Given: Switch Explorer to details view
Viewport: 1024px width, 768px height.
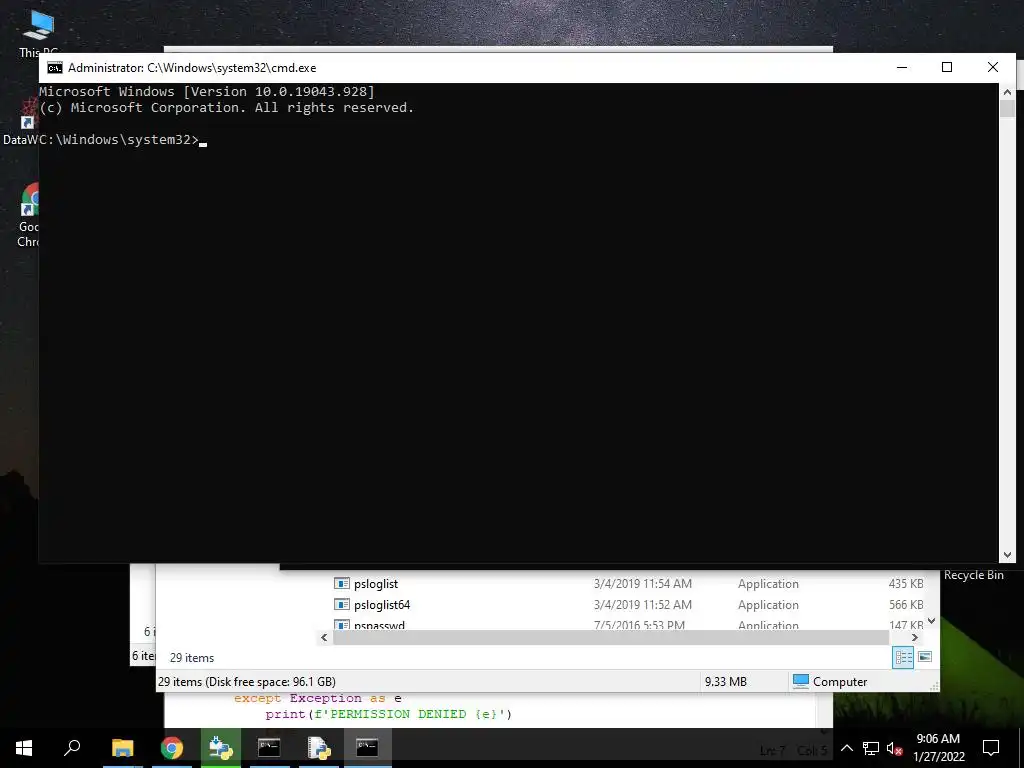Looking at the screenshot, I should tap(903, 657).
